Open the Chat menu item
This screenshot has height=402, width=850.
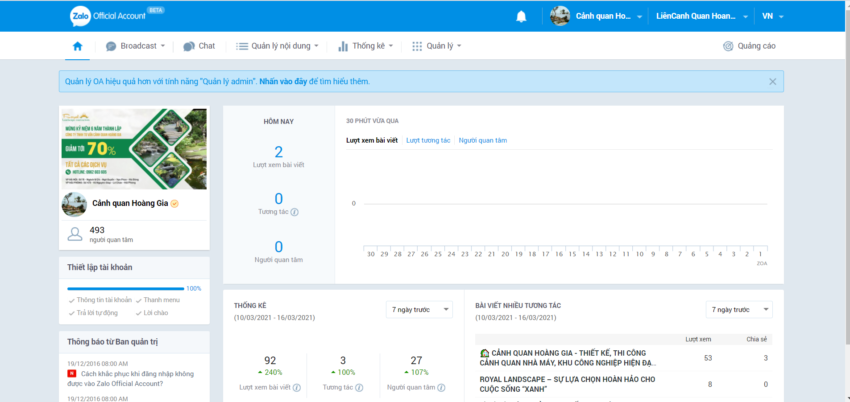(x=200, y=46)
